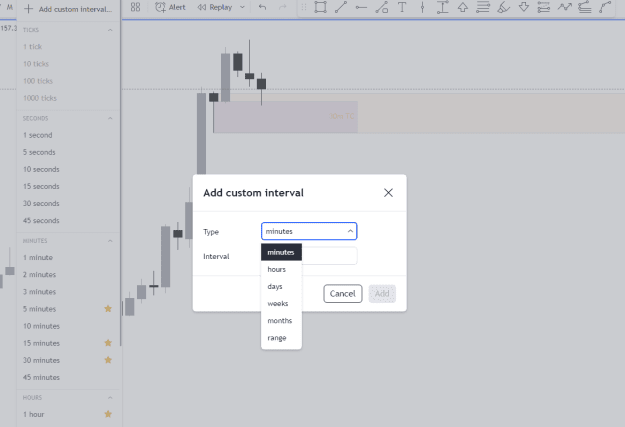Click the Add button in dialog
This screenshot has width=625, height=427.
tap(382, 294)
